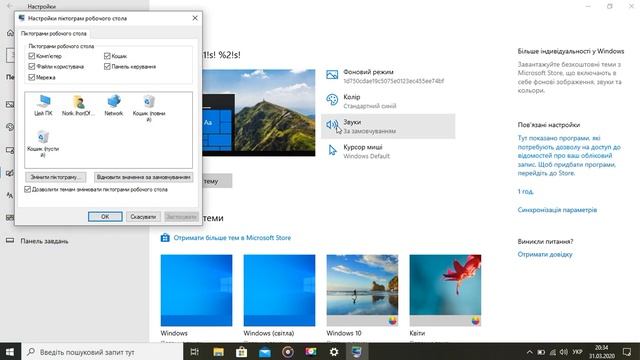Close the desktop icon settings dialog
Viewport: 640px width, 360px height.
click(195, 18)
